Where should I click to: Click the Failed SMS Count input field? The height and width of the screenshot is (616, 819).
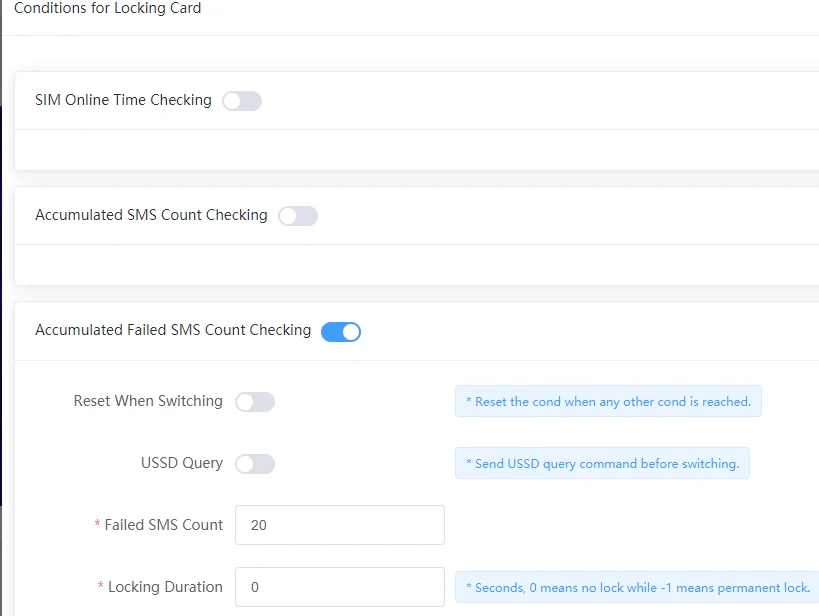point(339,525)
